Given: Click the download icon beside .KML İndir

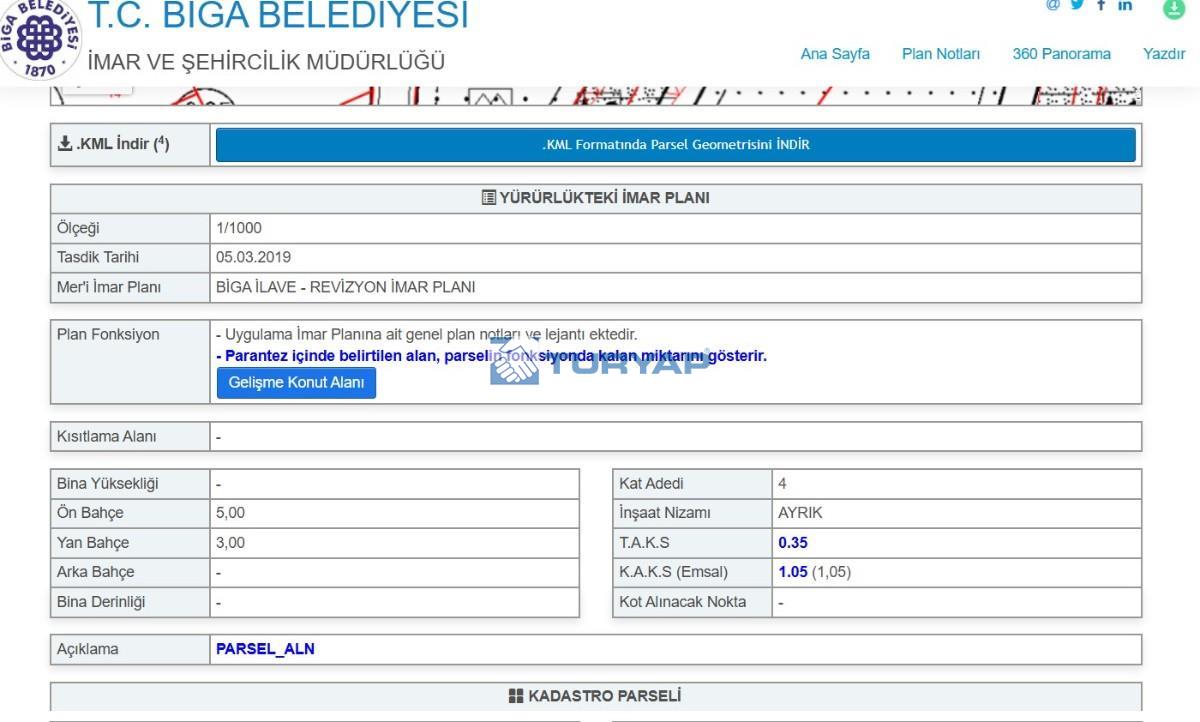Looking at the screenshot, I should (65, 144).
